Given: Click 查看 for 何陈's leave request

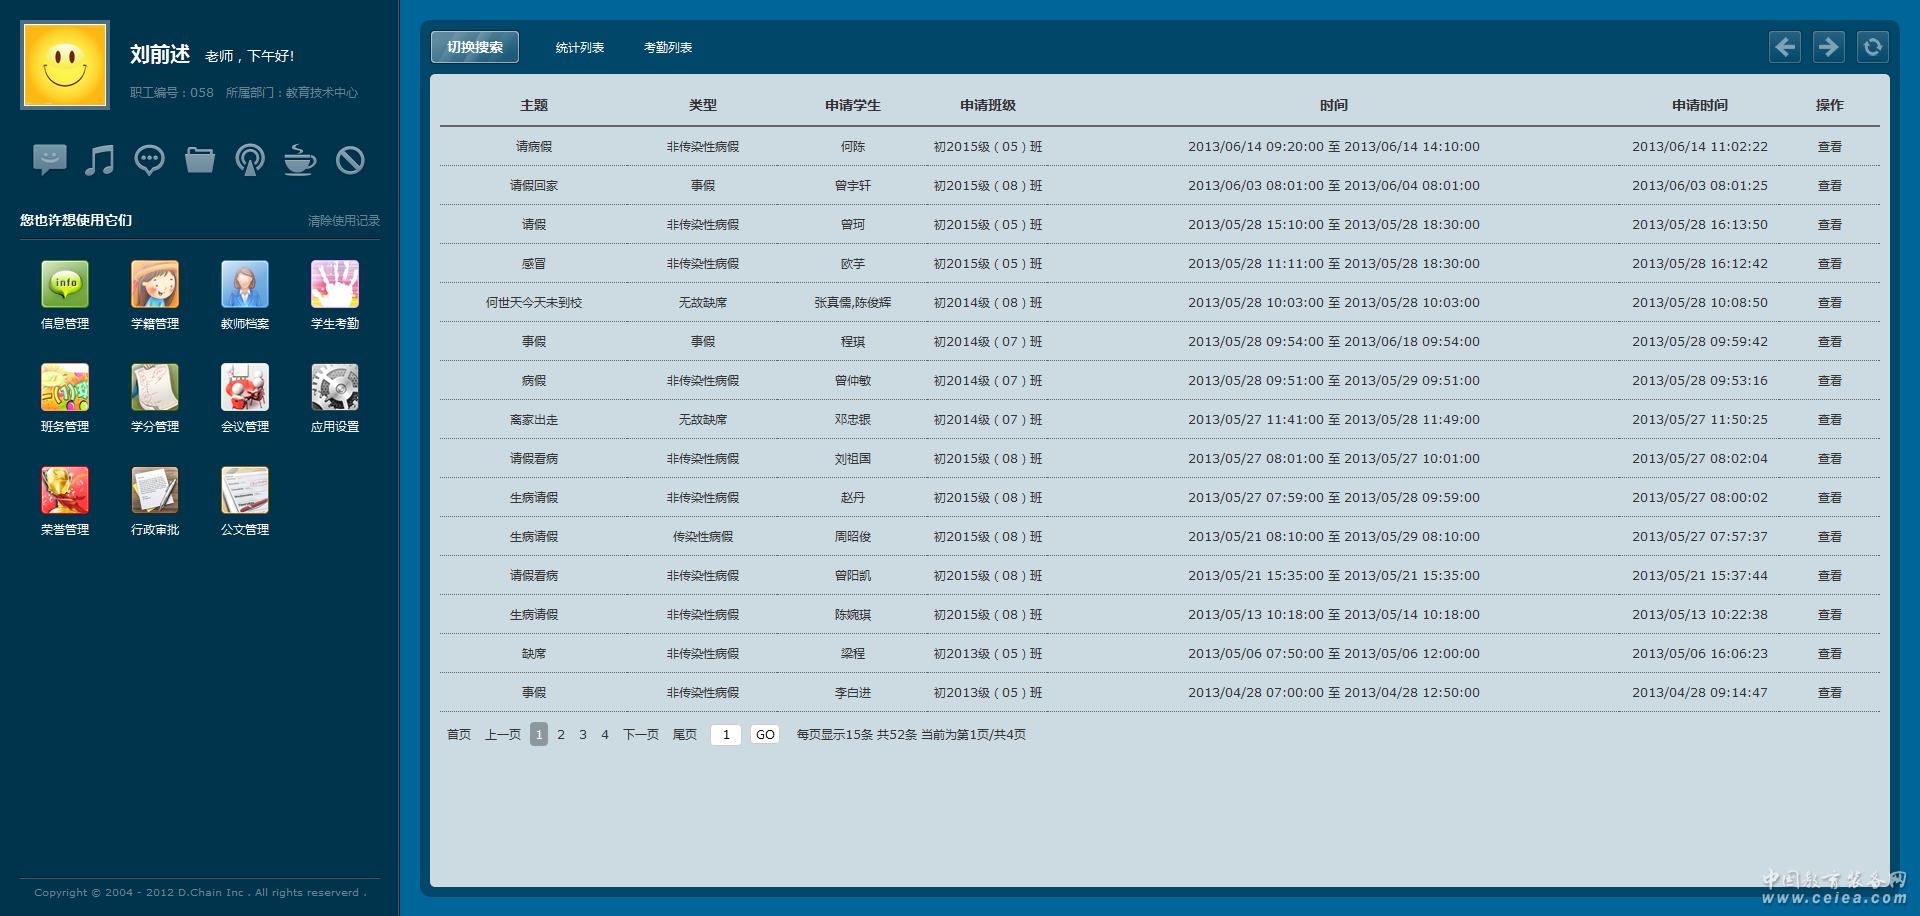Looking at the screenshot, I should pyautogui.click(x=1829, y=147).
